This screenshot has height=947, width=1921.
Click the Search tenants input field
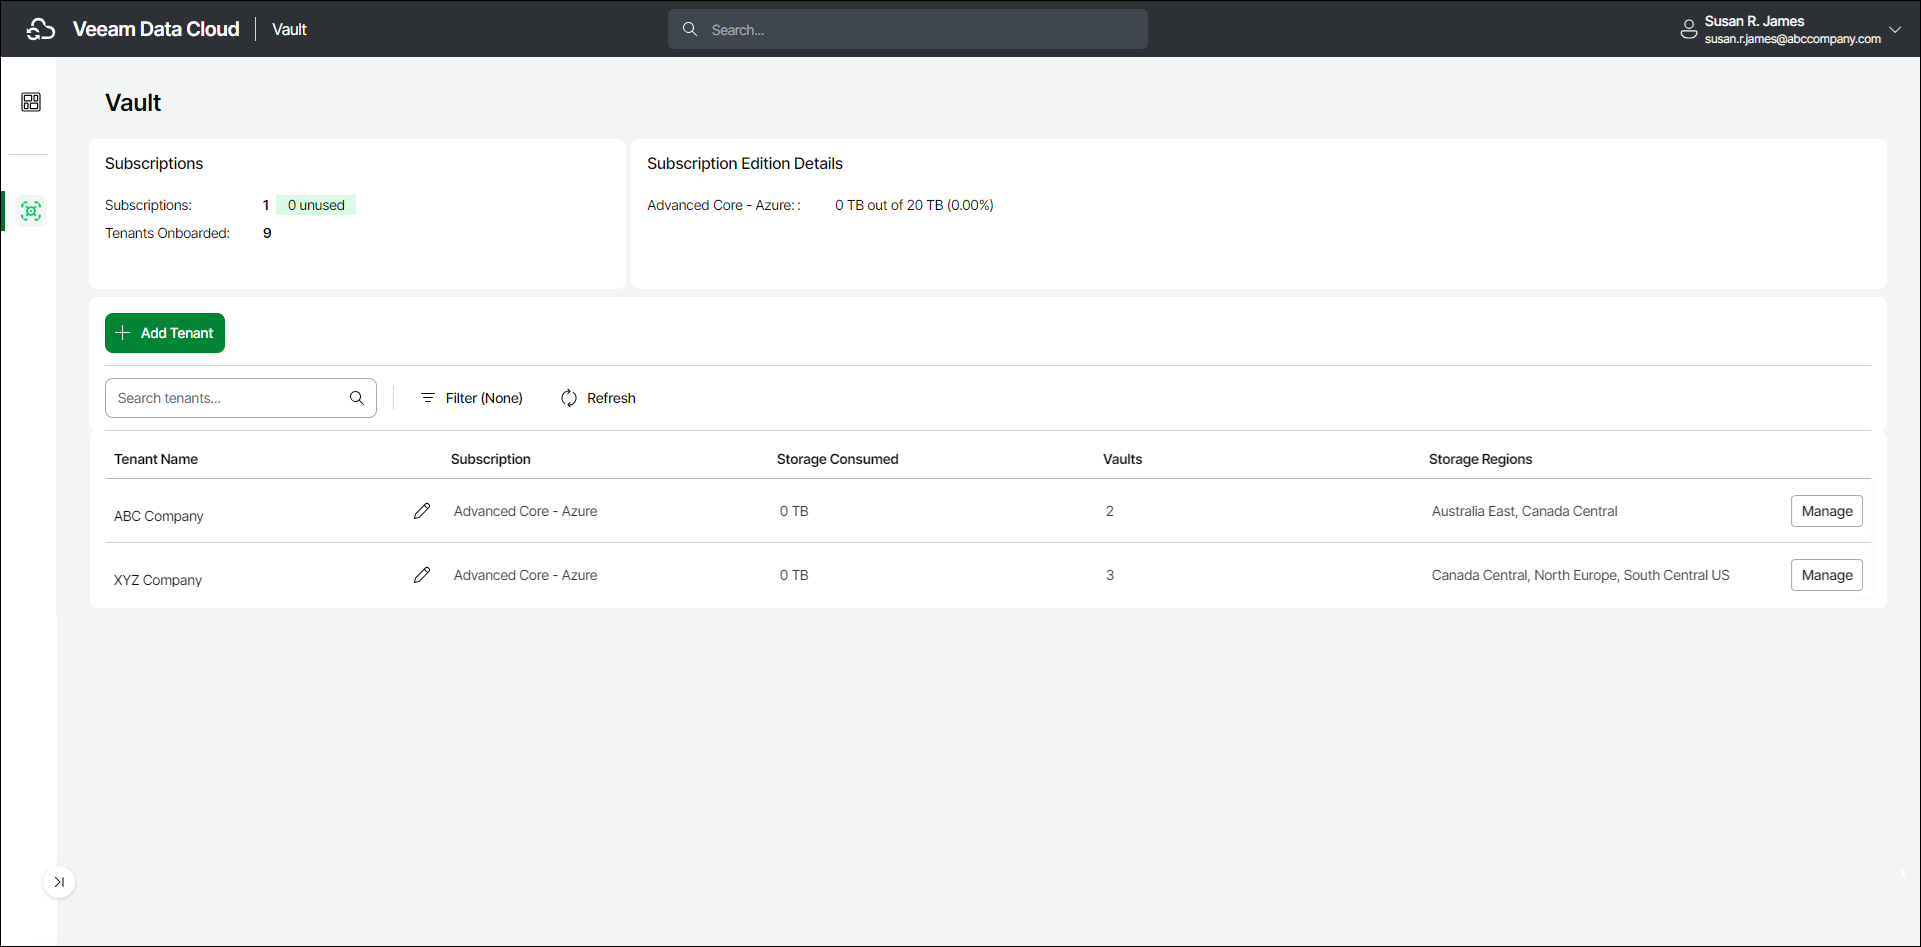coord(241,398)
